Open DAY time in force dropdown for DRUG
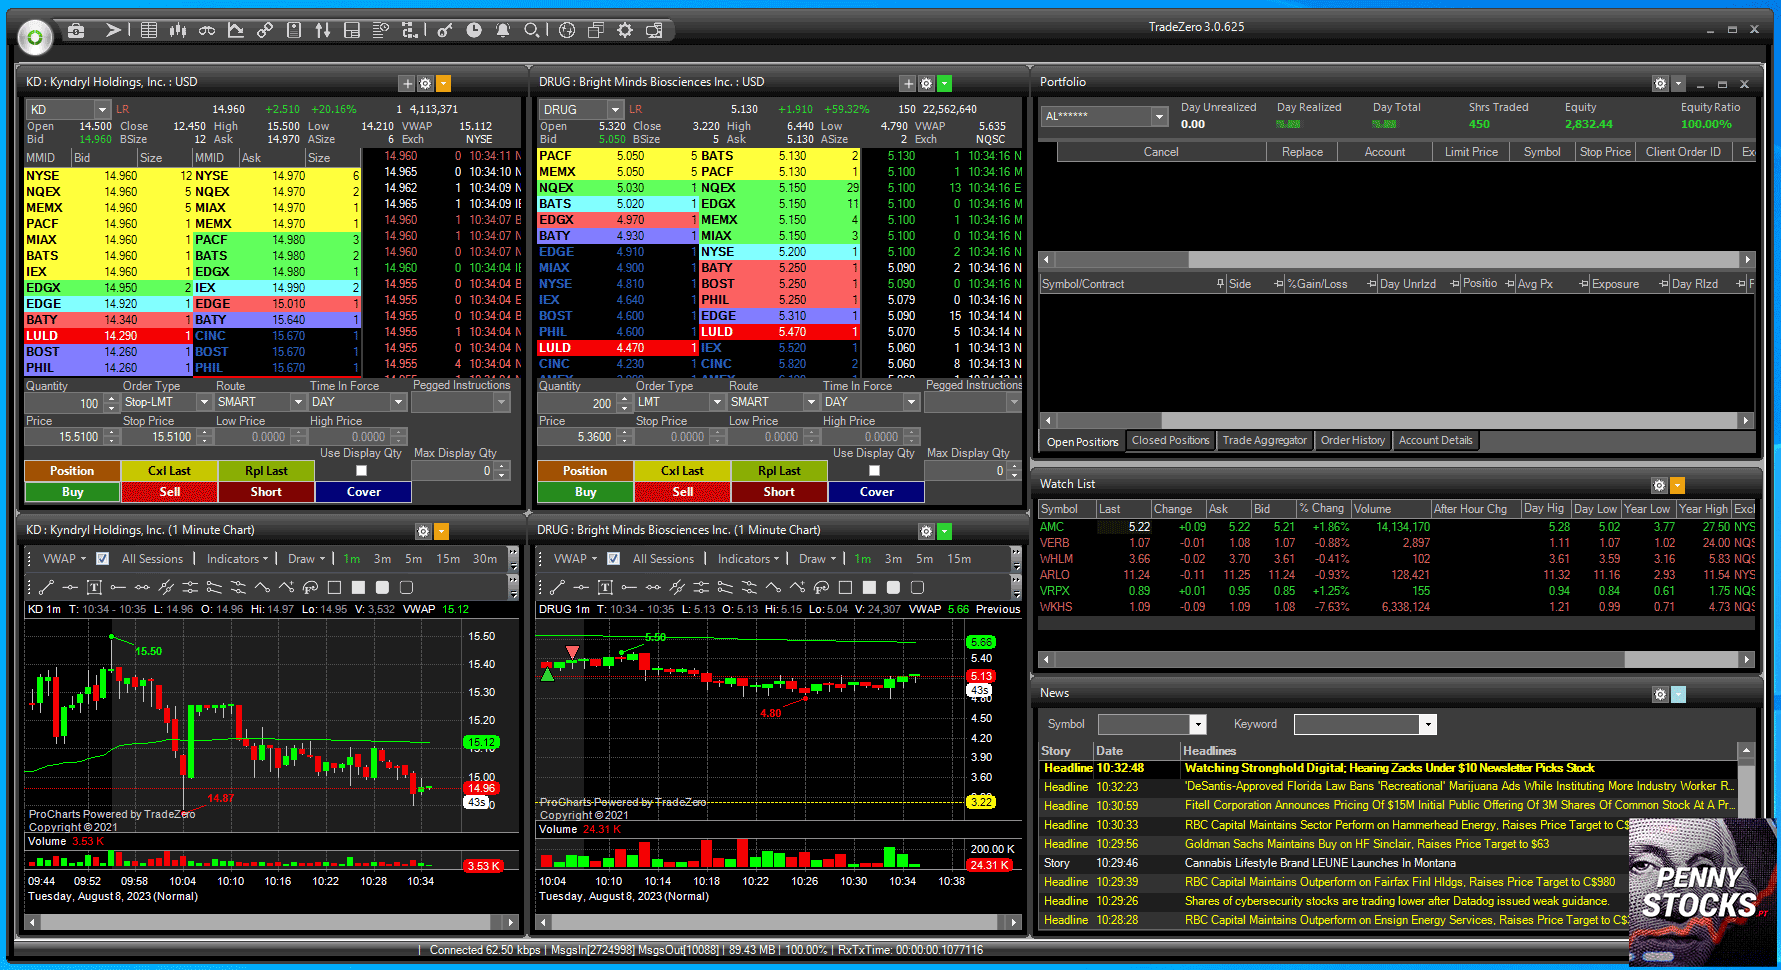This screenshot has width=1781, height=970. point(910,402)
